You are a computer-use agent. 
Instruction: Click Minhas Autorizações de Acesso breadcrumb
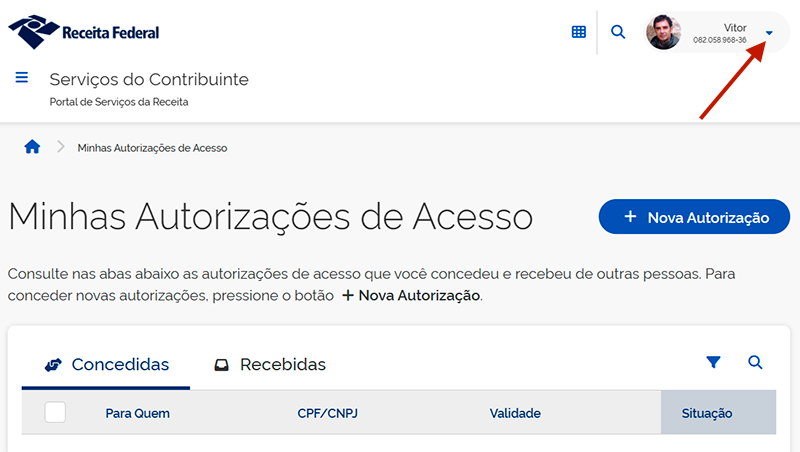tap(152, 148)
